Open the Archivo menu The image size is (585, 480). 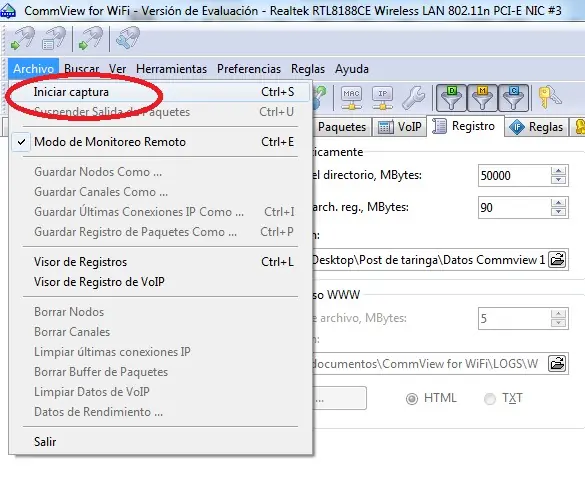tap(34, 69)
